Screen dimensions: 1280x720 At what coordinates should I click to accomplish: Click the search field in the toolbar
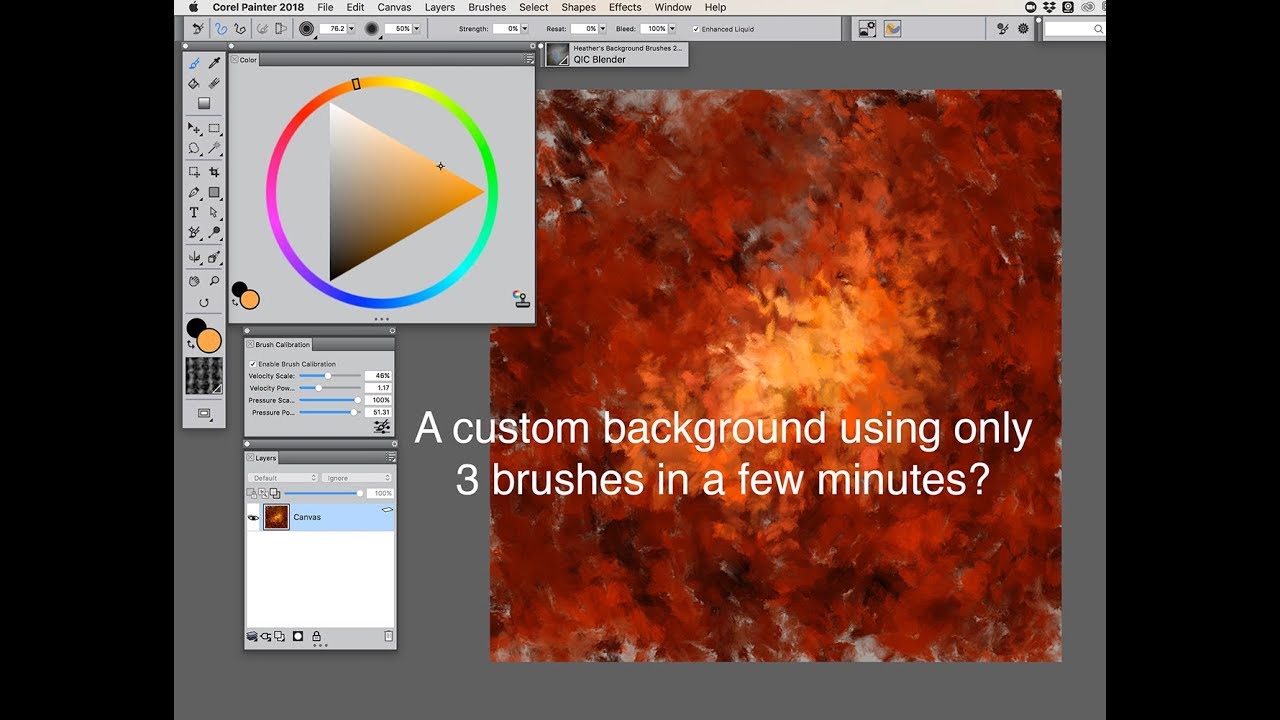point(1074,29)
